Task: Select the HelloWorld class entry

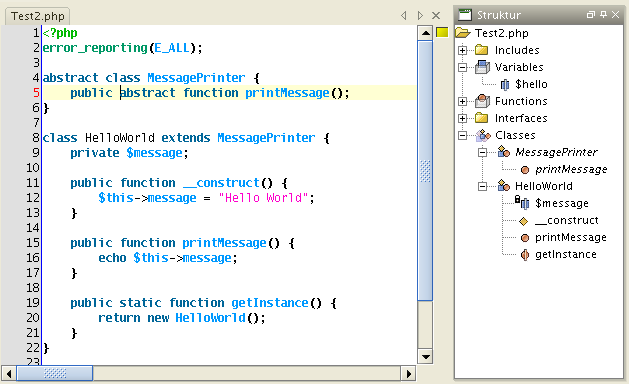Action: point(544,186)
